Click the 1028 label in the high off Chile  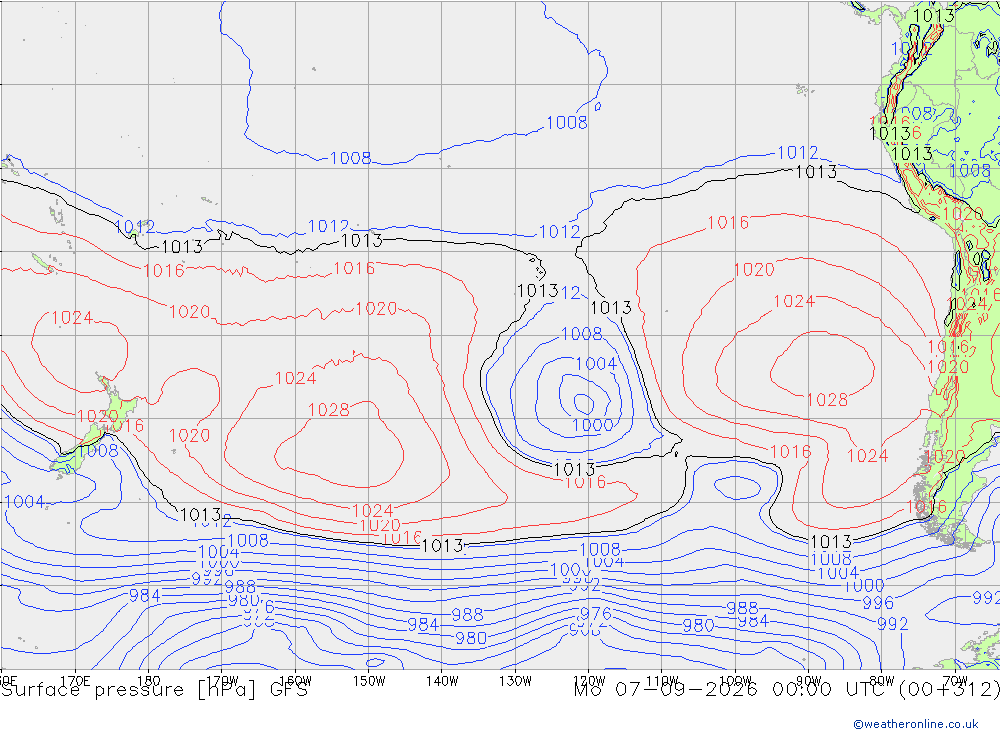(x=827, y=400)
